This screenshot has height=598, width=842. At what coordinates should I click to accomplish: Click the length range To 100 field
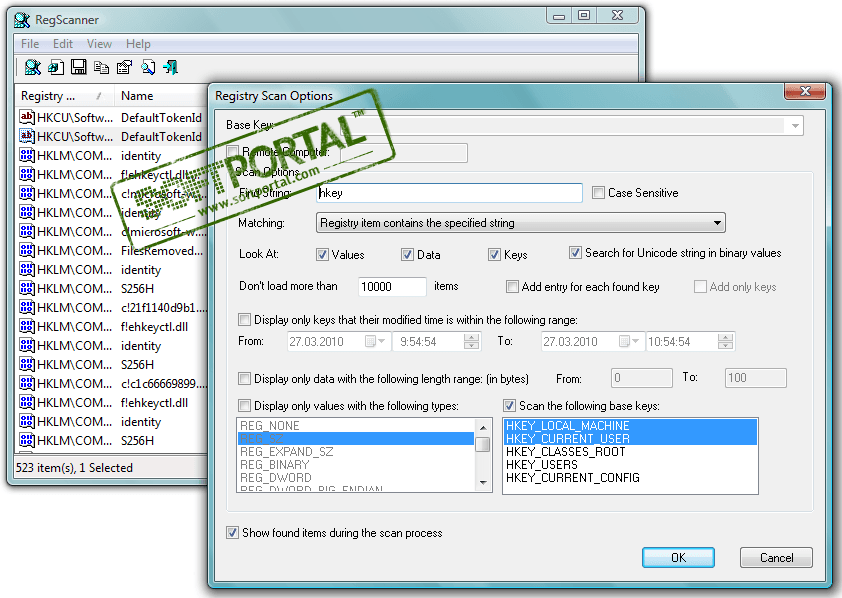[756, 378]
